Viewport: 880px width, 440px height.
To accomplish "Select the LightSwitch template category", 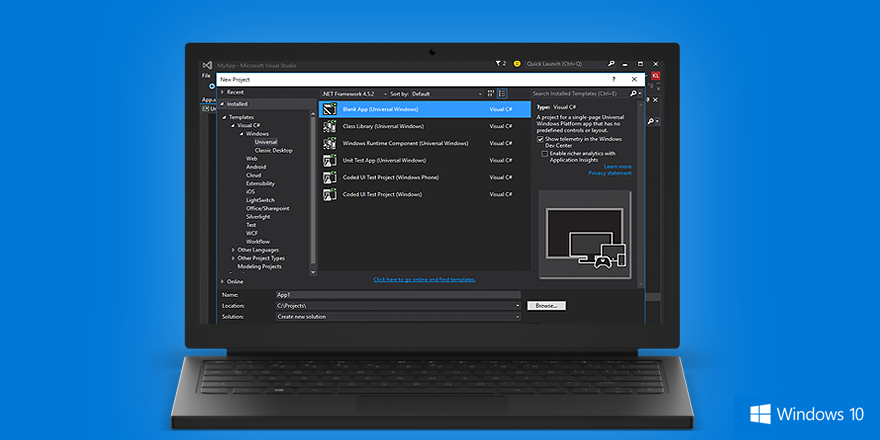I will tap(260, 200).
